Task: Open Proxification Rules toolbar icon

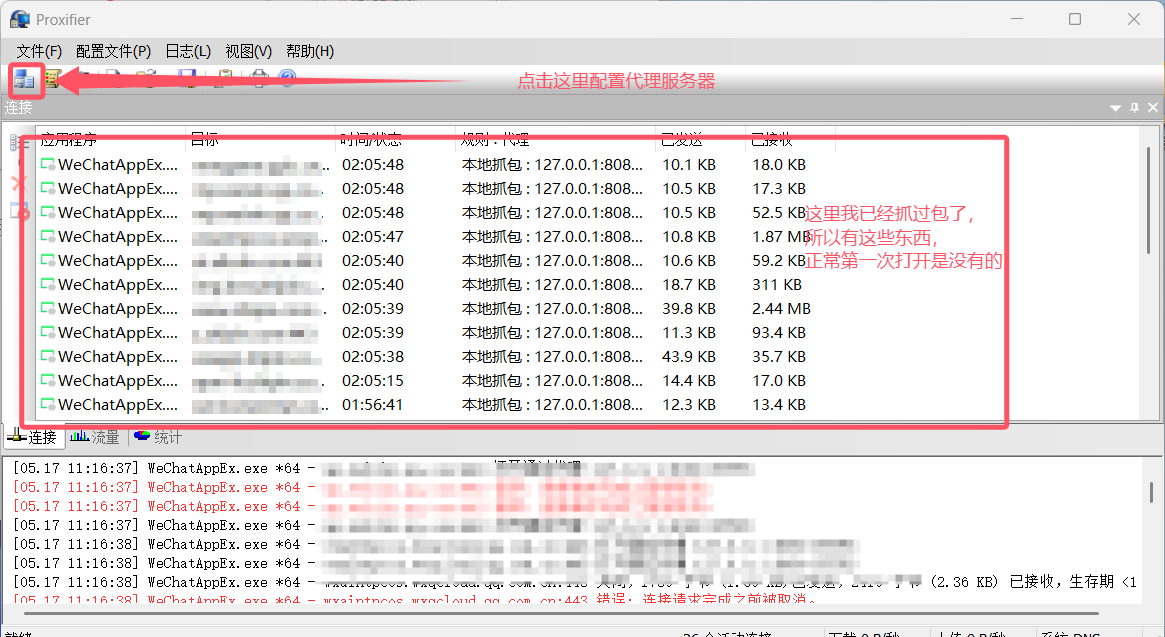Action: pyautogui.click(x=52, y=79)
